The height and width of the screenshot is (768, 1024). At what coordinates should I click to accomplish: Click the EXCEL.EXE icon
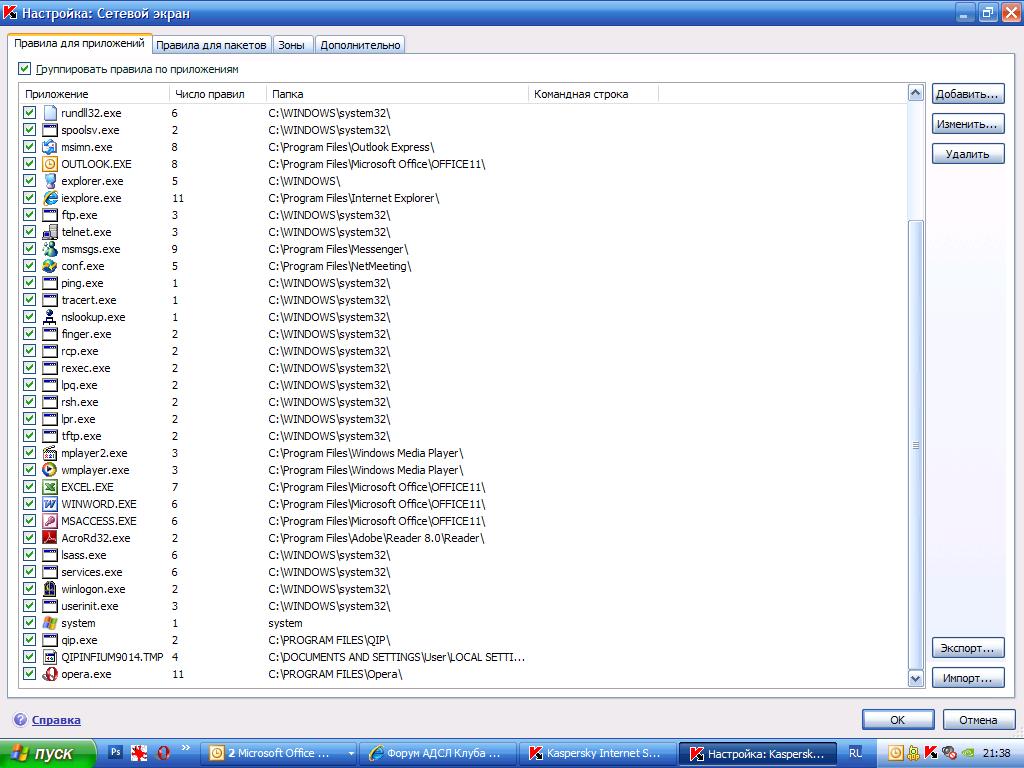(50, 487)
